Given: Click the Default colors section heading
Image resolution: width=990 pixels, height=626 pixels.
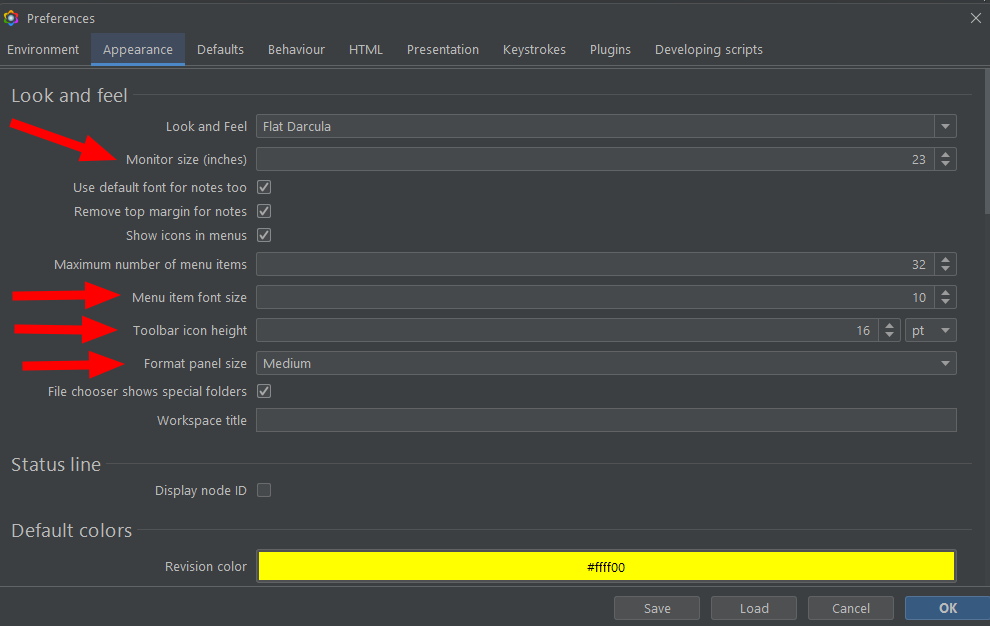Looking at the screenshot, I should tap(71, 531).
